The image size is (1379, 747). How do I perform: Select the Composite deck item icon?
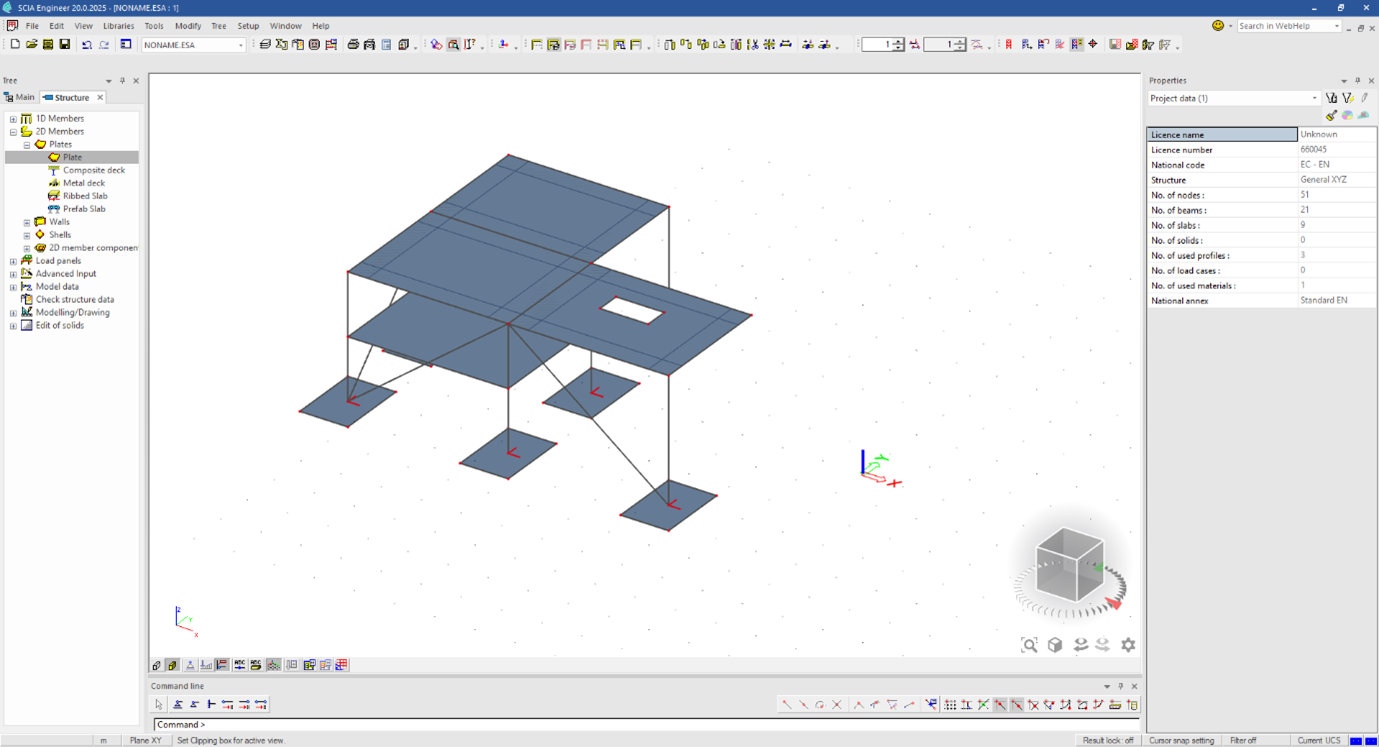[x=54, y=170]
